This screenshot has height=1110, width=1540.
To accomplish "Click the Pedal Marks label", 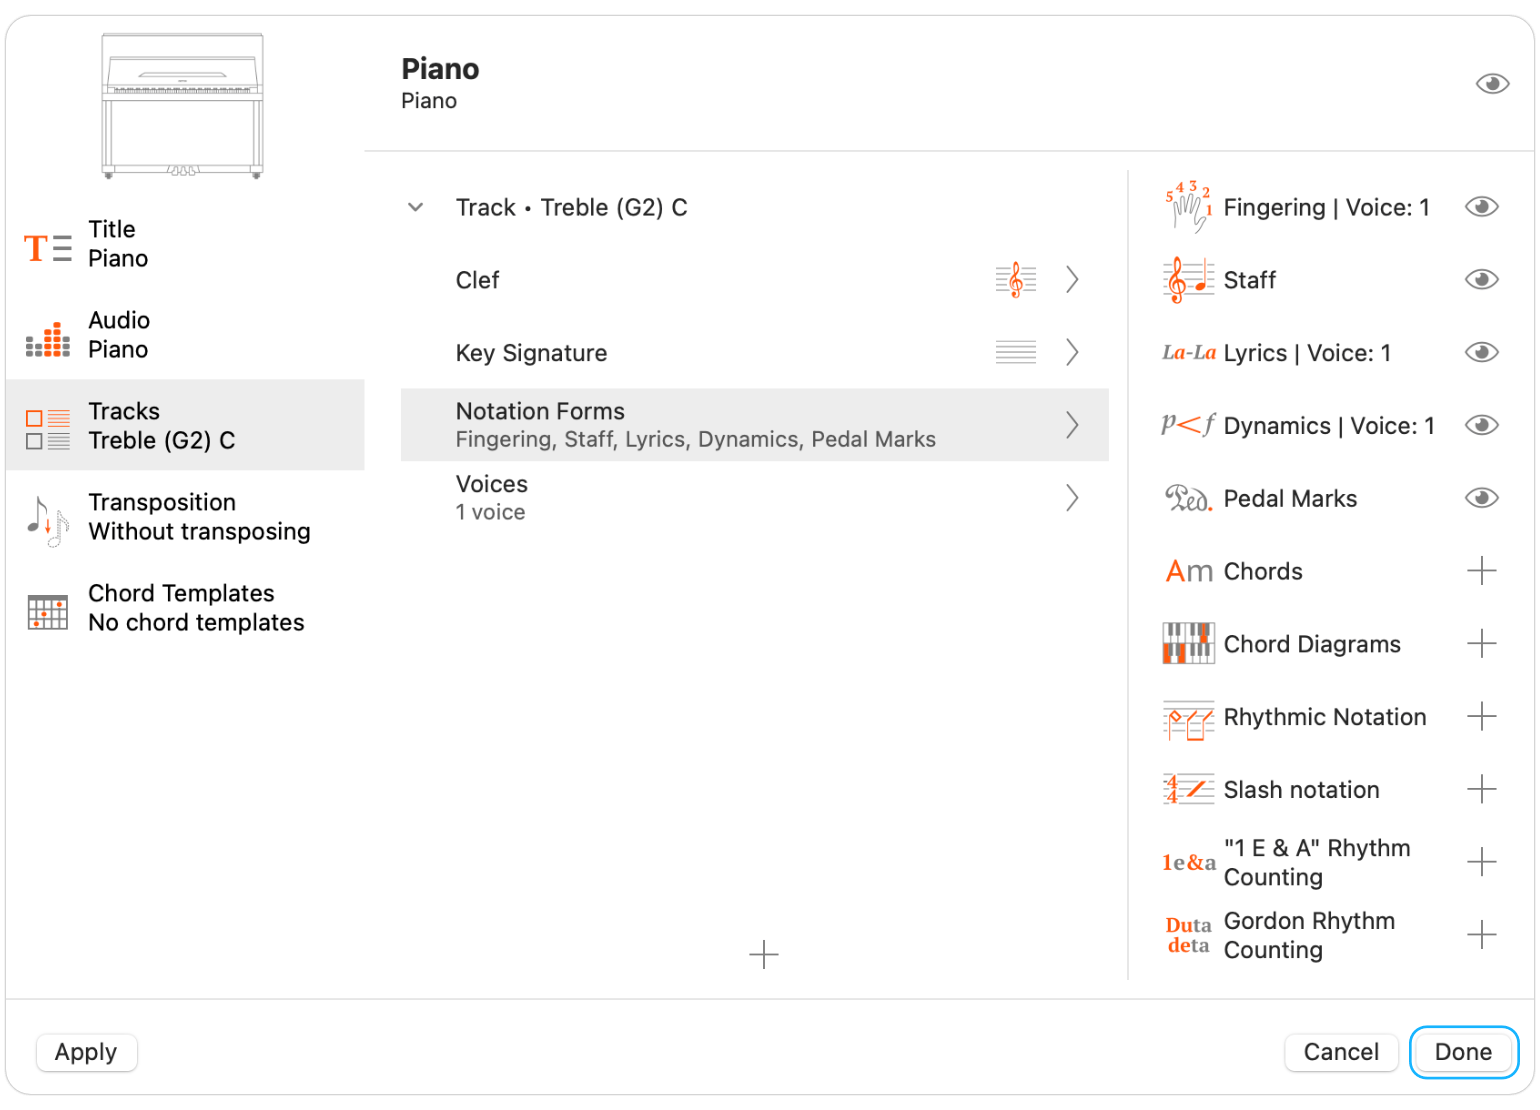I will pyautogui.click(x=1290, y=498).
